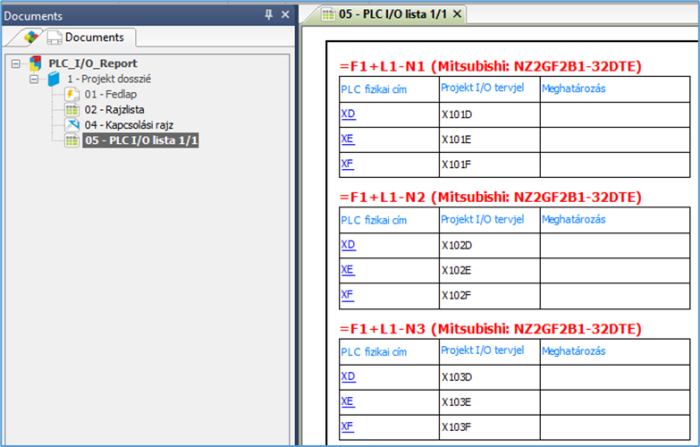Open the XE link in N1 table
This screenshot has width=700, height=447.
[x=348, y=139]
